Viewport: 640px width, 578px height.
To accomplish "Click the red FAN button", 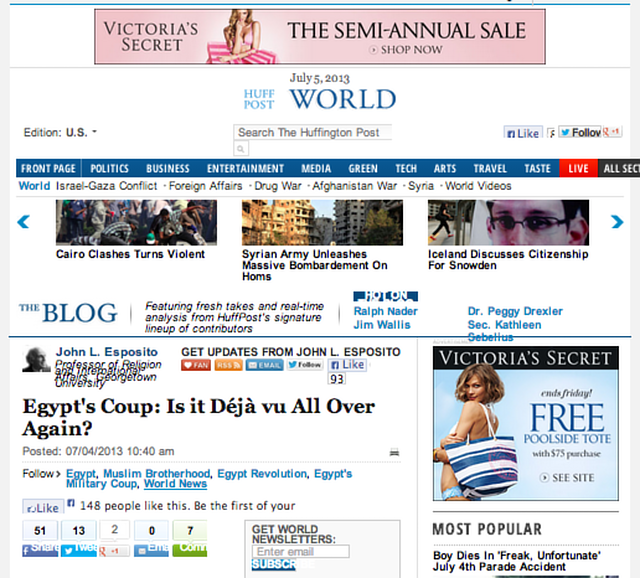I will click(x=196, y=365).
